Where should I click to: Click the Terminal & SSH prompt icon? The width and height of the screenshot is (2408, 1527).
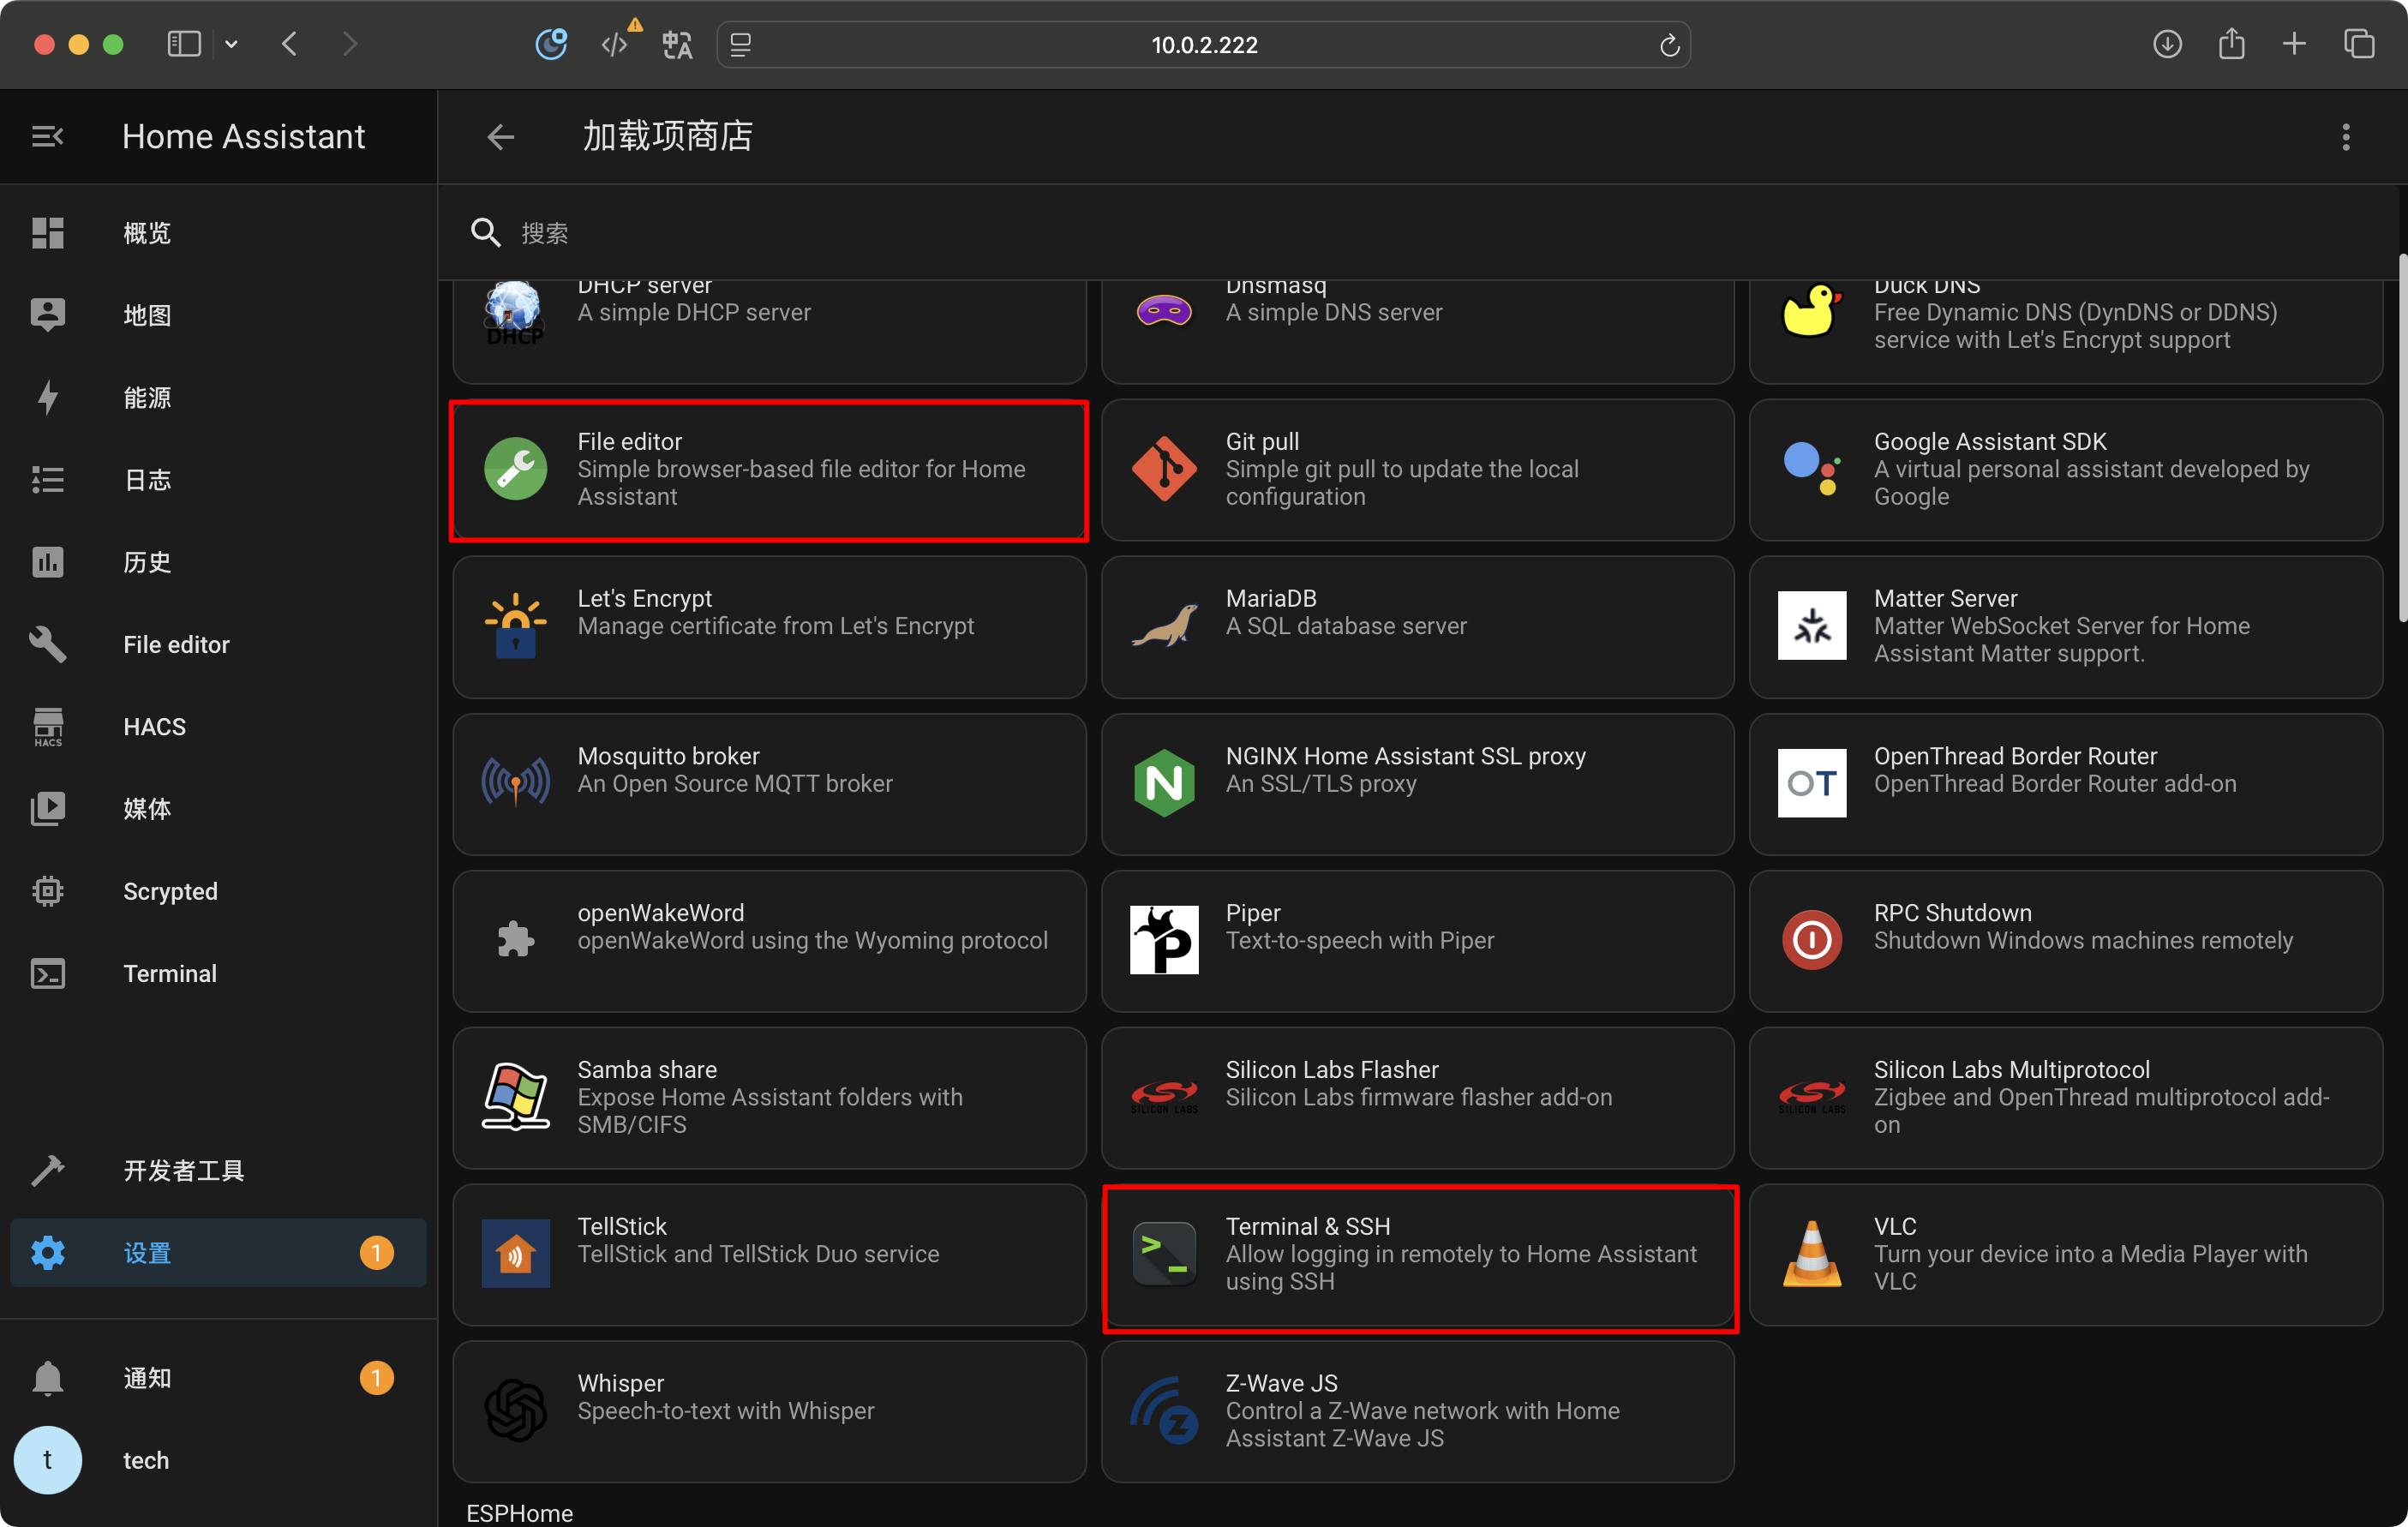[1163, 1253]
